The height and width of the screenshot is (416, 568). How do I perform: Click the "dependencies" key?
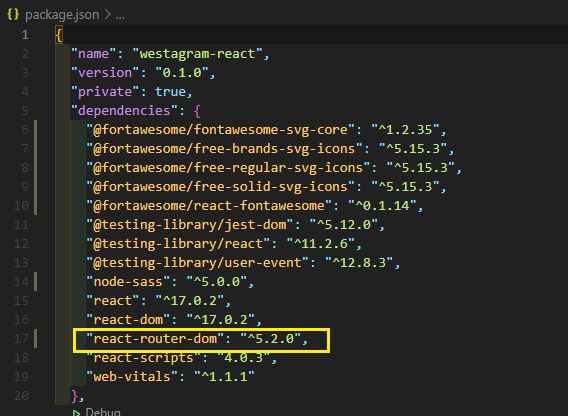124,111
